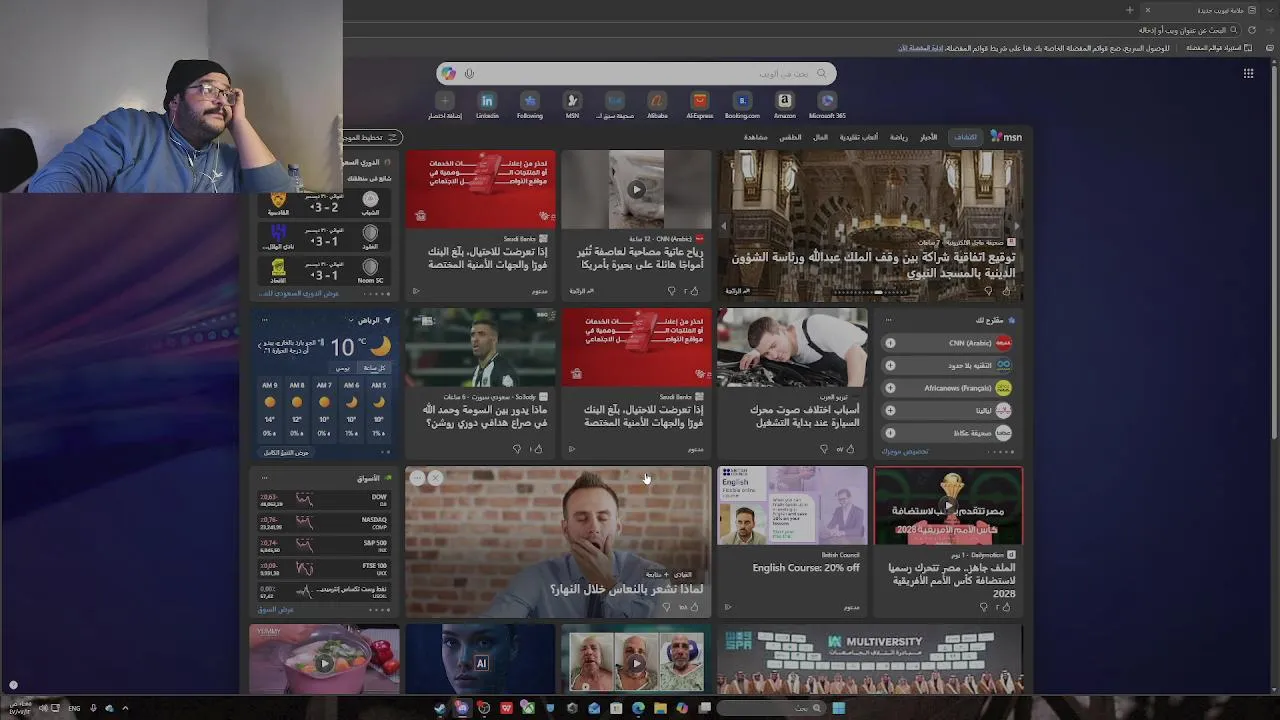Screen dimensions: 1280x720
Task: Open weather card three-dot menu
Action: [x=265, y=321]
